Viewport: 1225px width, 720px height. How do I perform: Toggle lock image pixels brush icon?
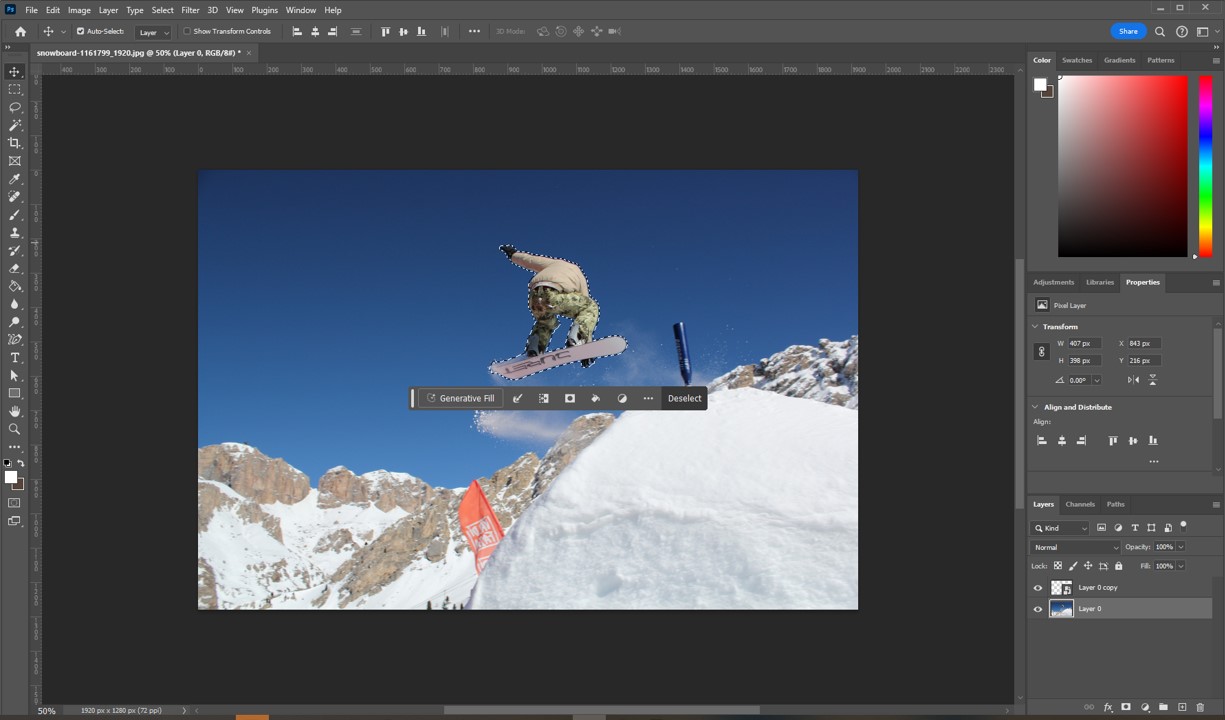1073,566
